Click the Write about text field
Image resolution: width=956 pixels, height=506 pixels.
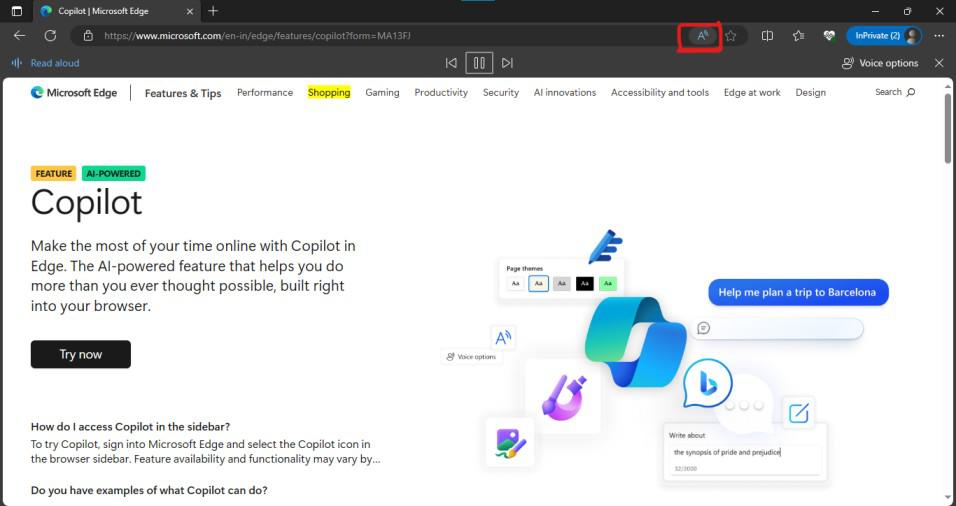tap(745, 459)
